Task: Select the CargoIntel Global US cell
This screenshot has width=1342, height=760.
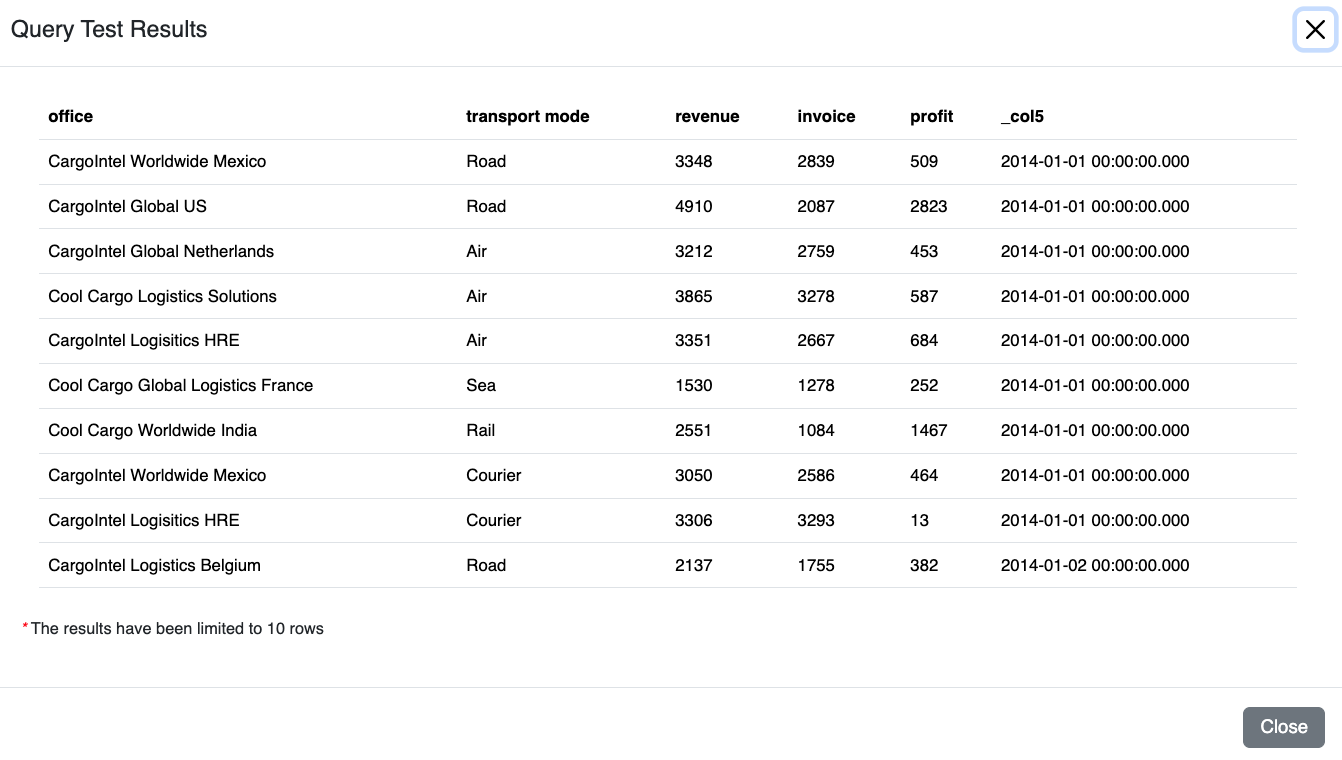Action: (127, 206)
